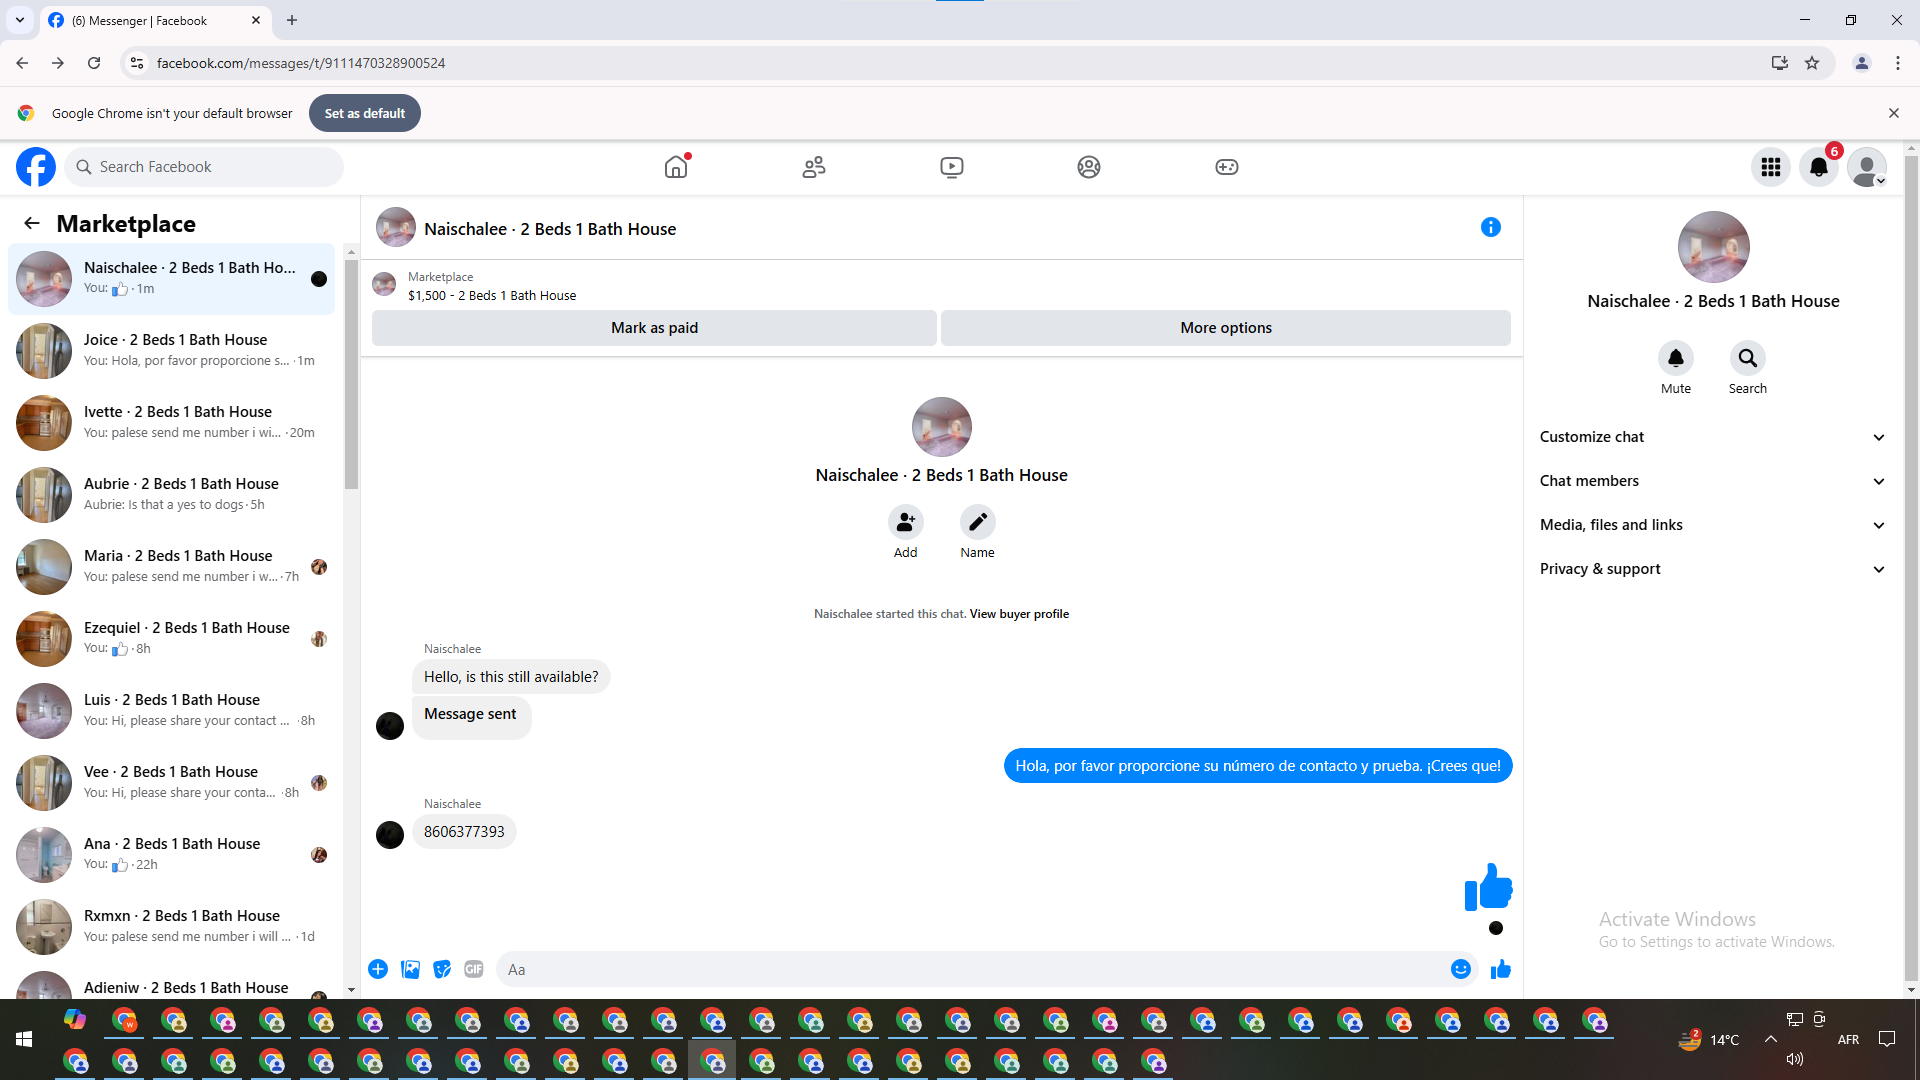Open the Luis 2 Beds 1 Bath House chat
The height and width of the screenshot is (1080, 1920).
click(172, 711)
